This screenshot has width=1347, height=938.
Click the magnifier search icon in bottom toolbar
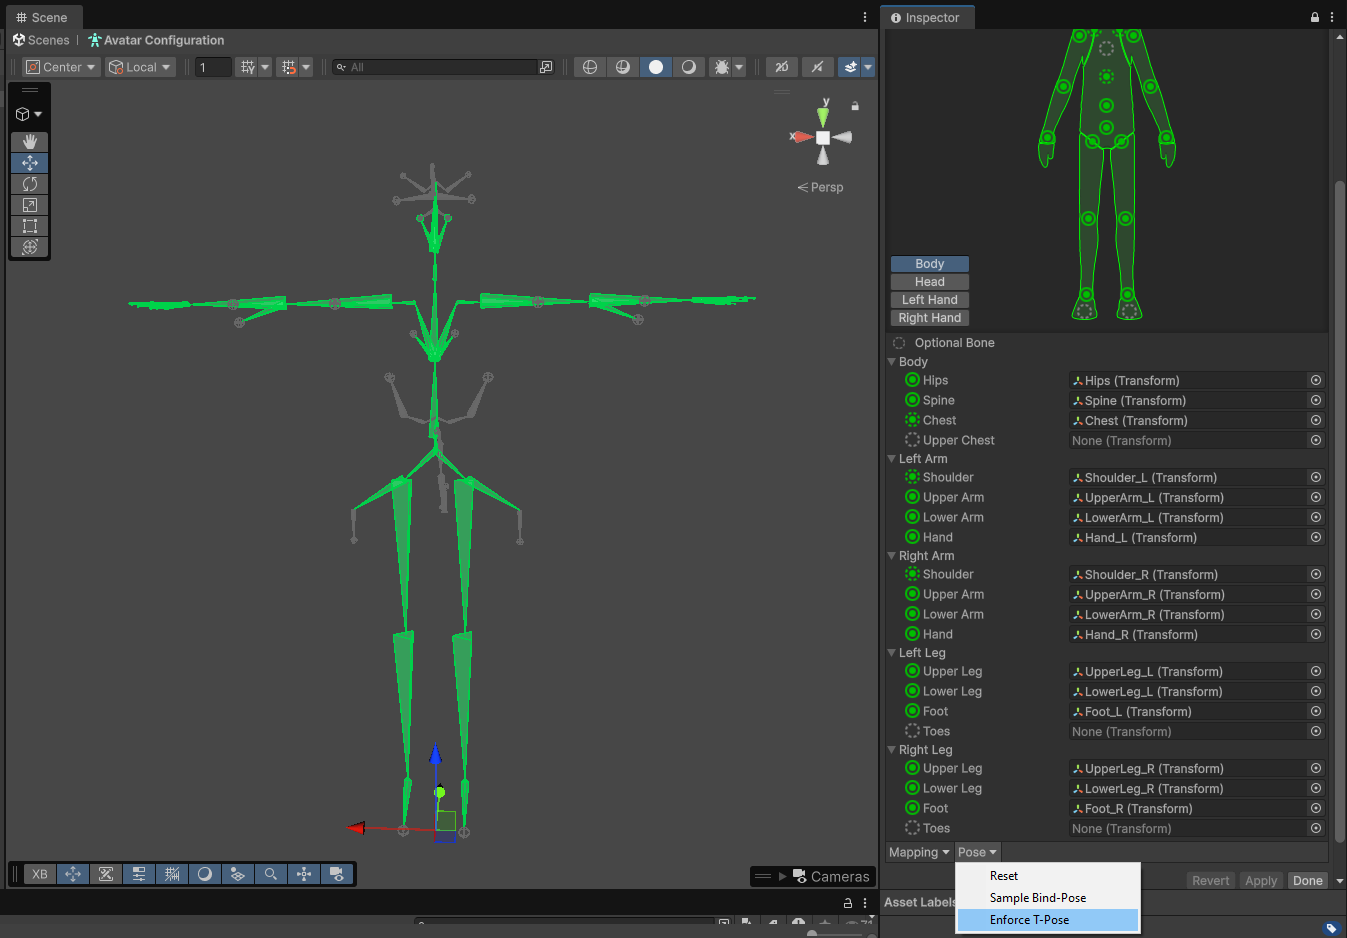pyautogui.click(x=271, y=873)
